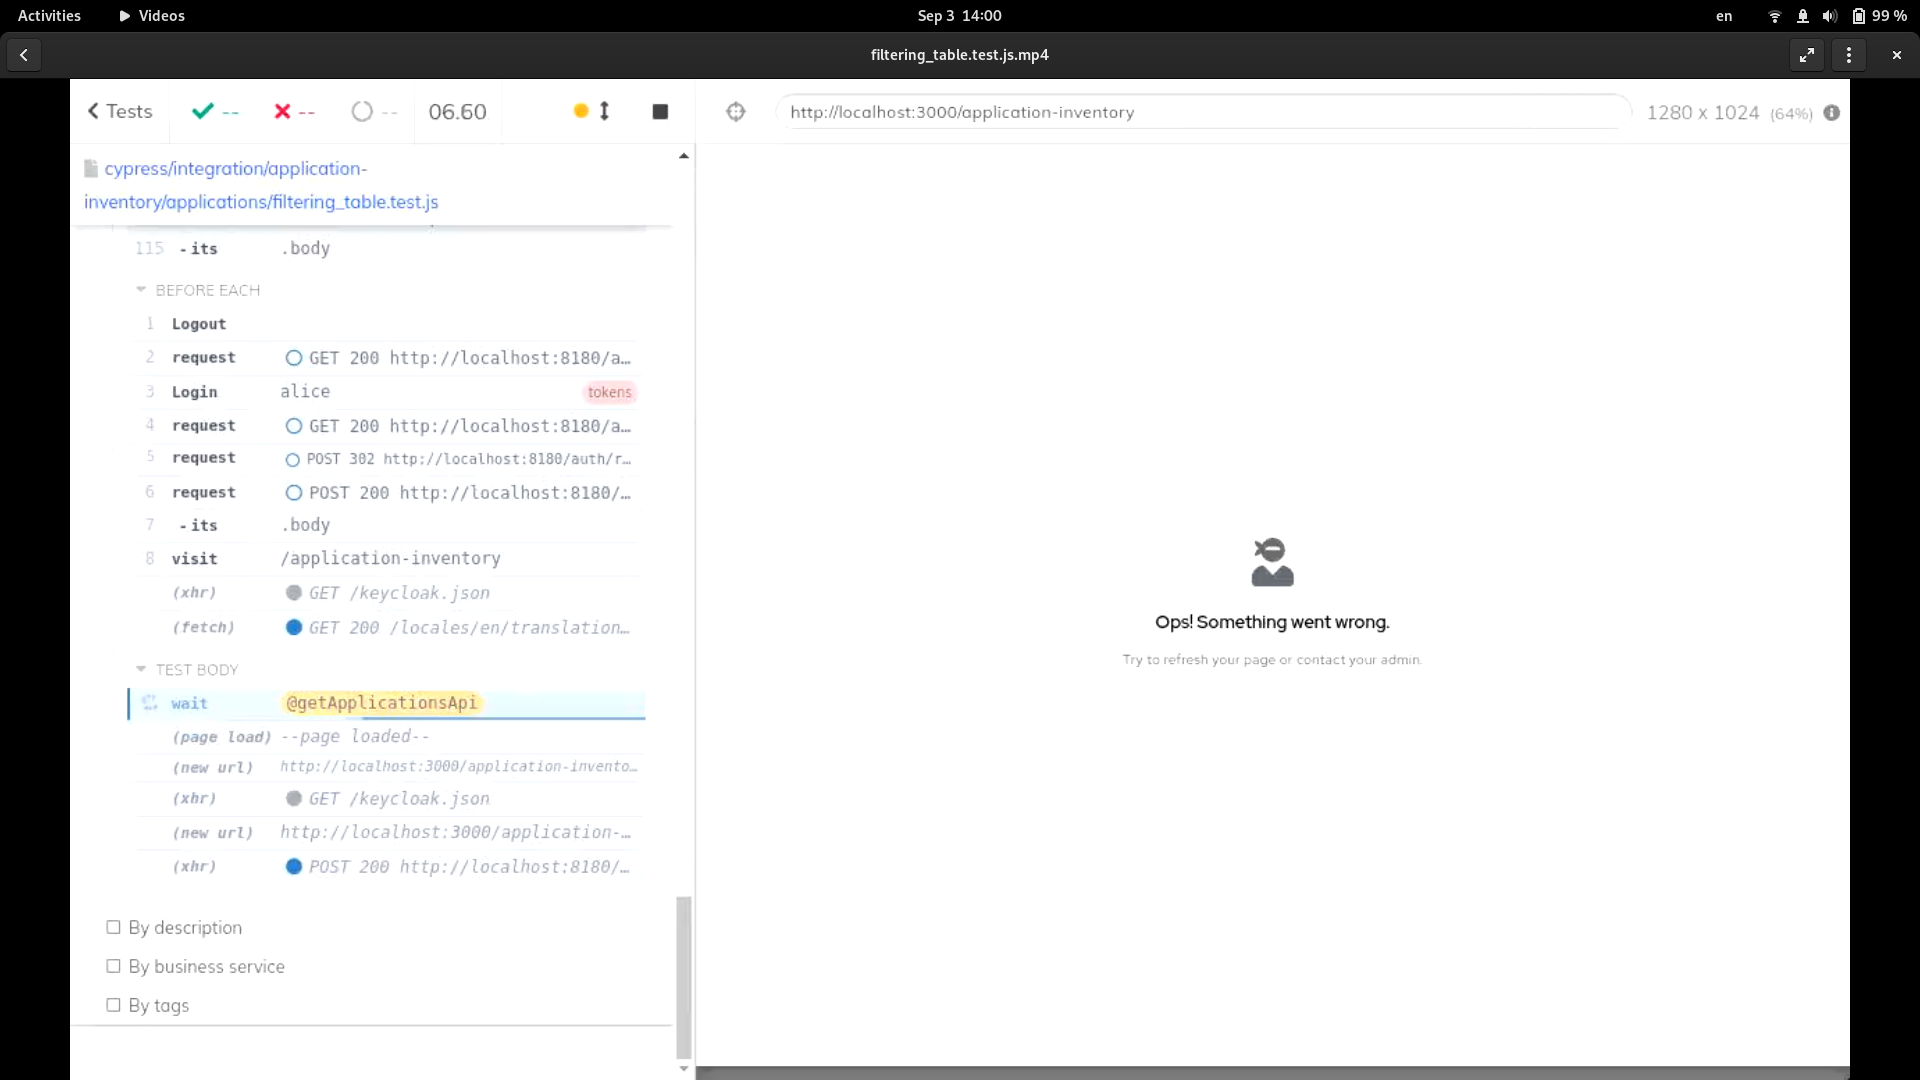Open the video player options menu
The width and height of the screenshot is (1920, 1080).
click(1849, 55)
